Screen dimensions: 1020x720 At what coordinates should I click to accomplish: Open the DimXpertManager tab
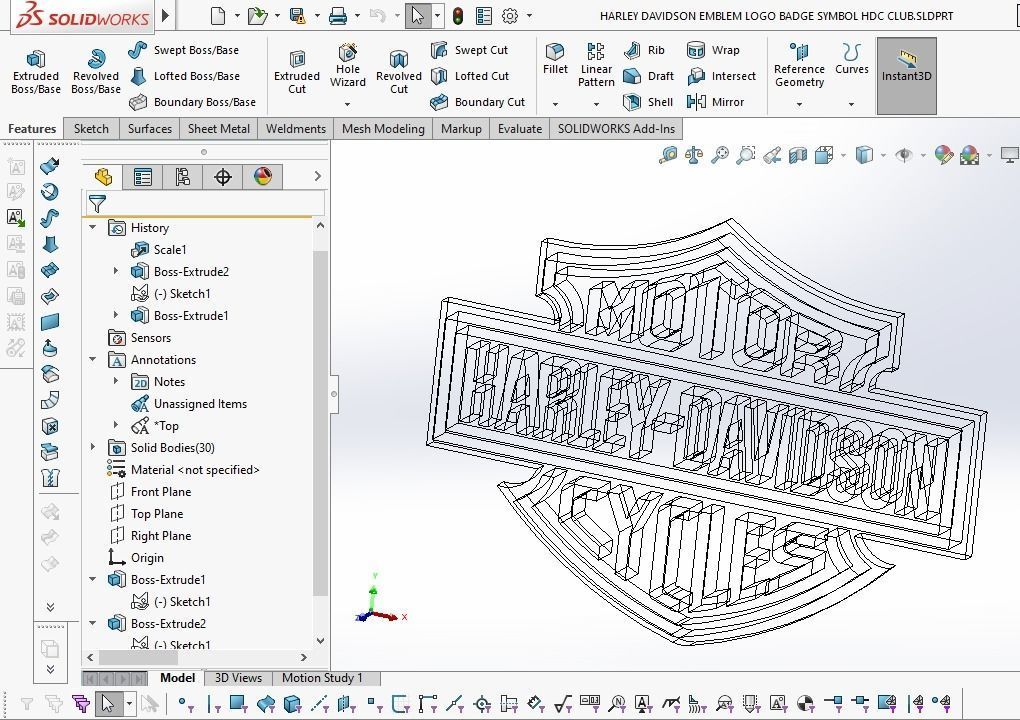tap(222, 177)
